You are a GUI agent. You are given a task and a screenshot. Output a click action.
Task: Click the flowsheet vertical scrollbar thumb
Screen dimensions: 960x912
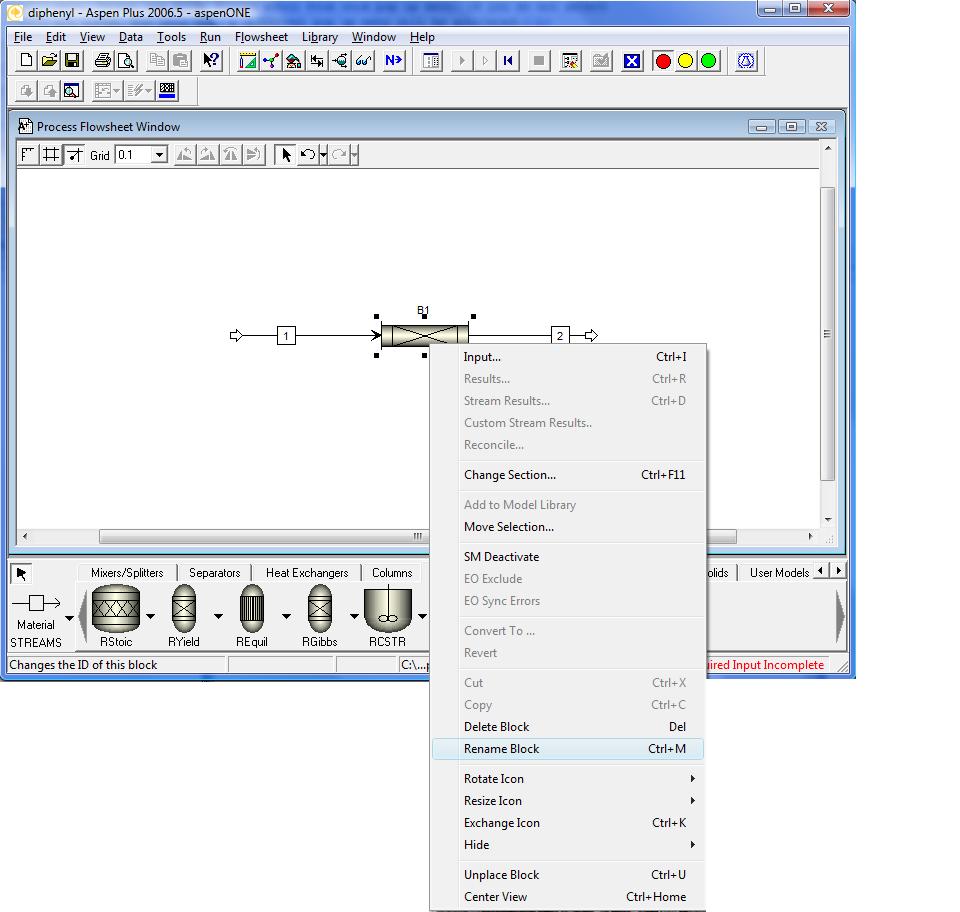(x=827, y=334)
